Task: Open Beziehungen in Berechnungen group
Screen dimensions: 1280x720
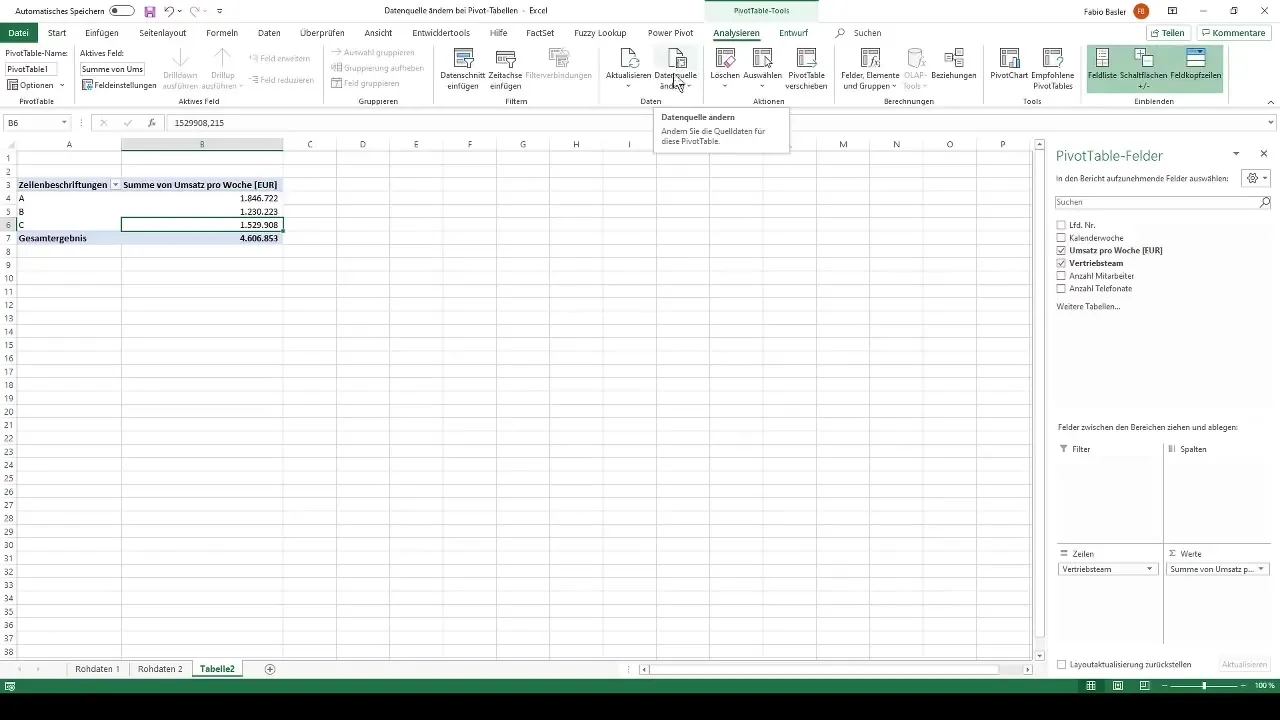Action: [953, 64]
